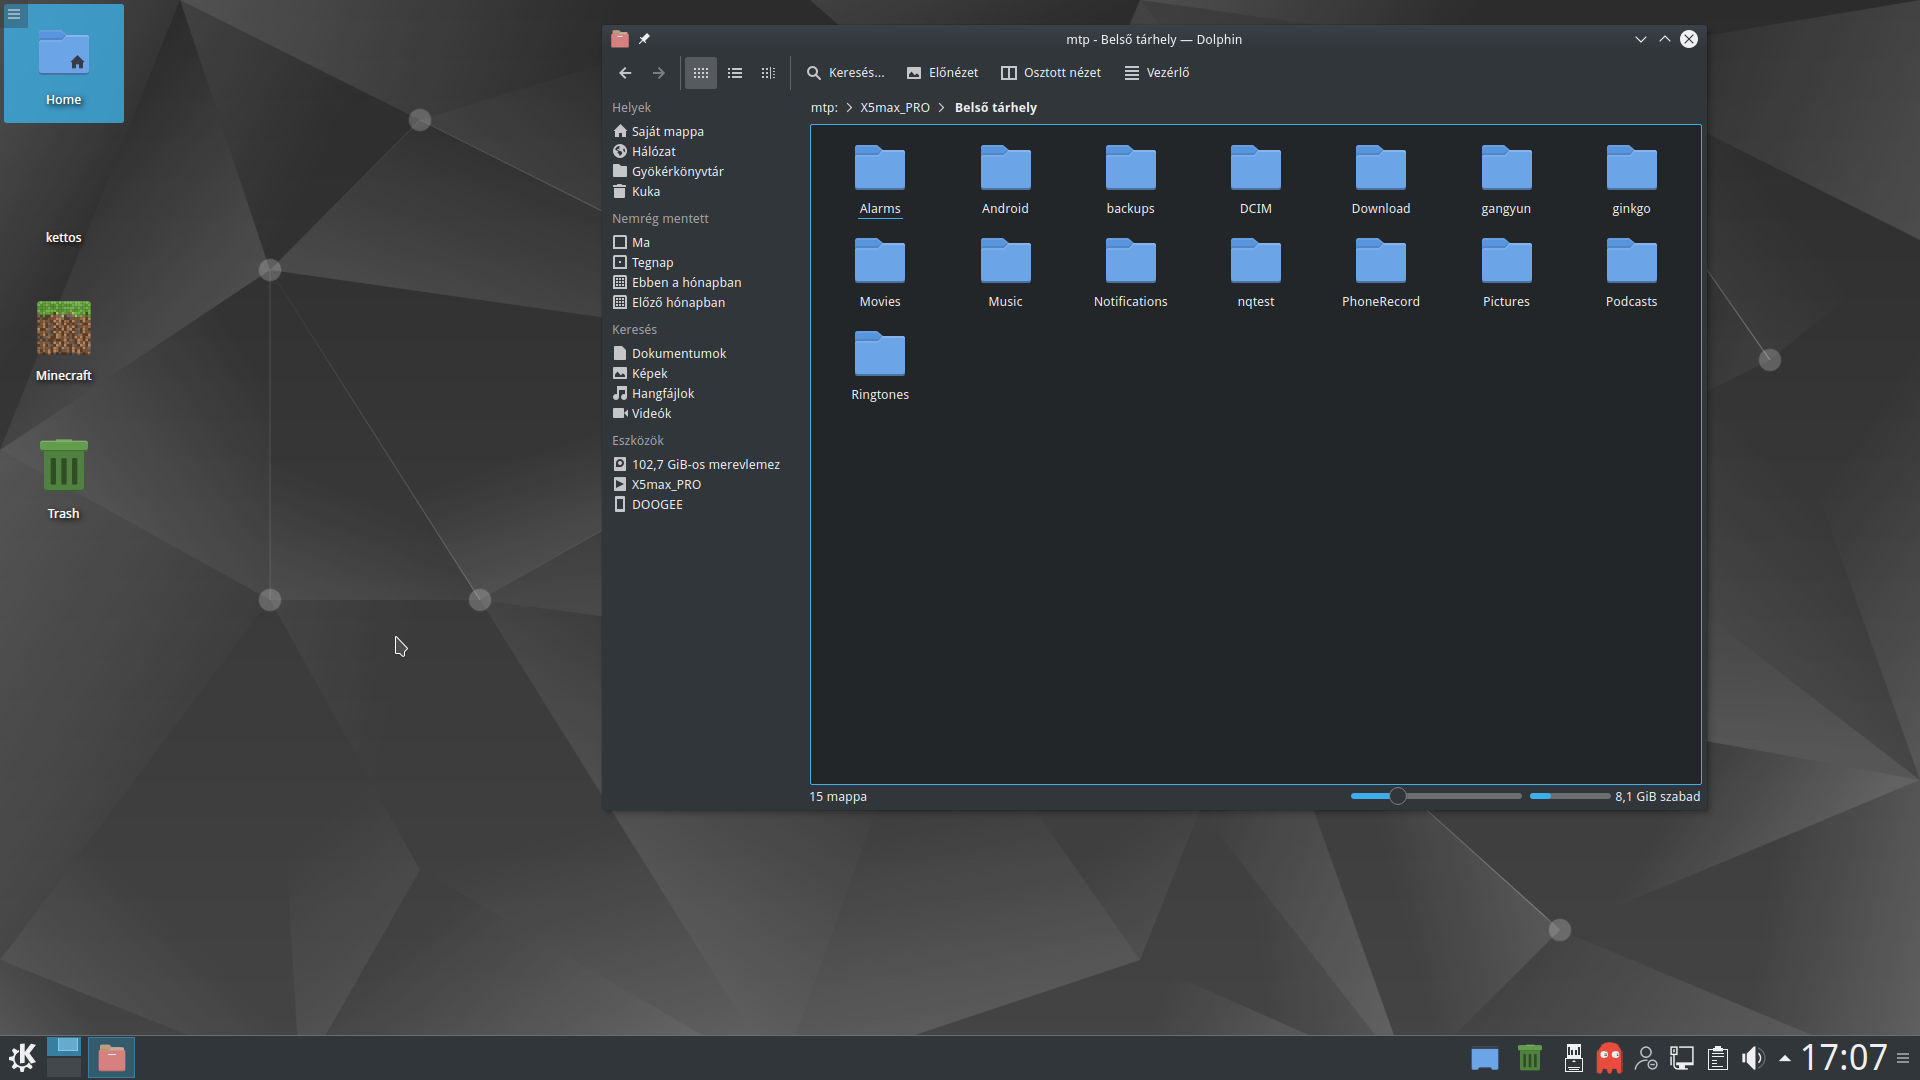This screenshot has width=1920, height=1080.
Task: Open the Keresés search tool
Action: [x=846, y=73]
